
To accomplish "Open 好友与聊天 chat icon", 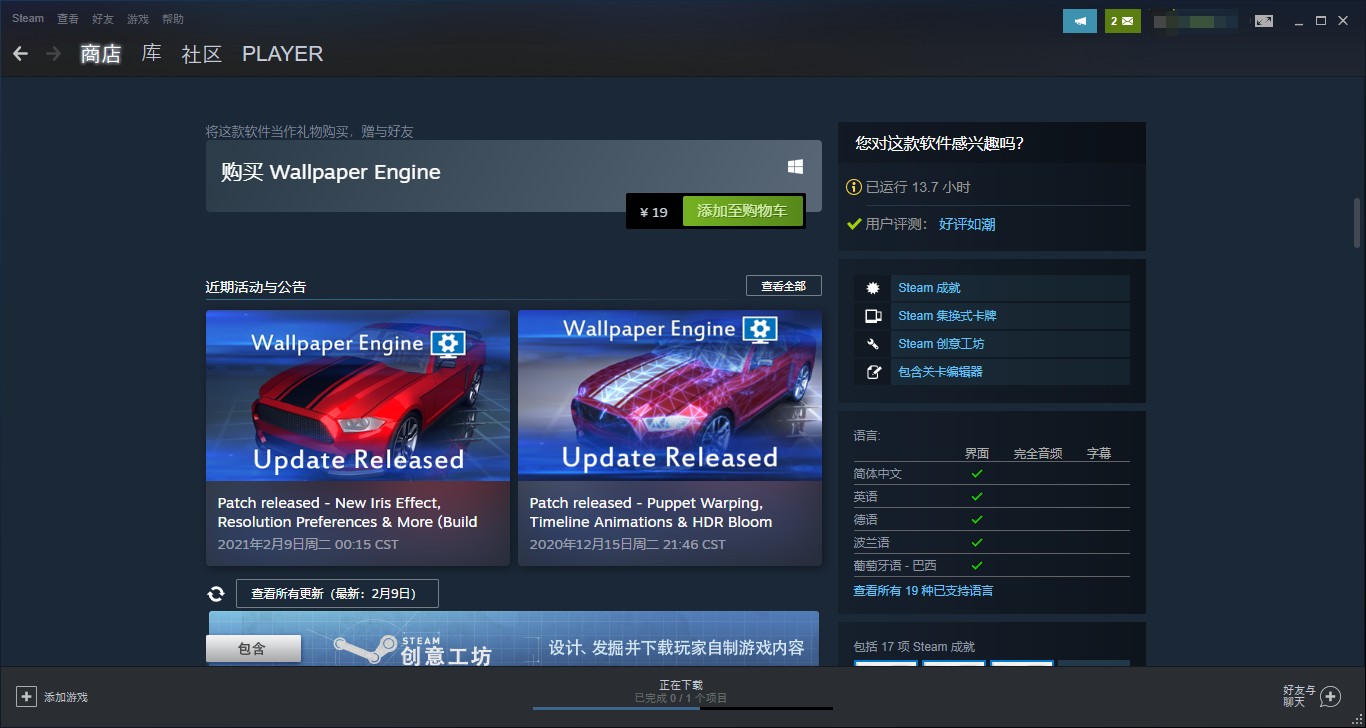I will pos(1330,697).
